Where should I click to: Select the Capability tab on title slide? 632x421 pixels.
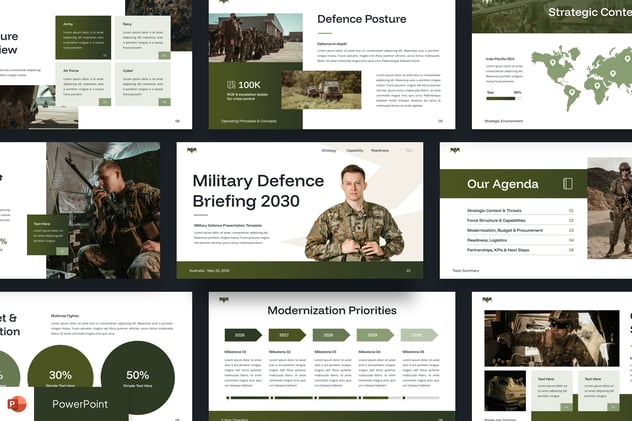click(x=355, y=150)
